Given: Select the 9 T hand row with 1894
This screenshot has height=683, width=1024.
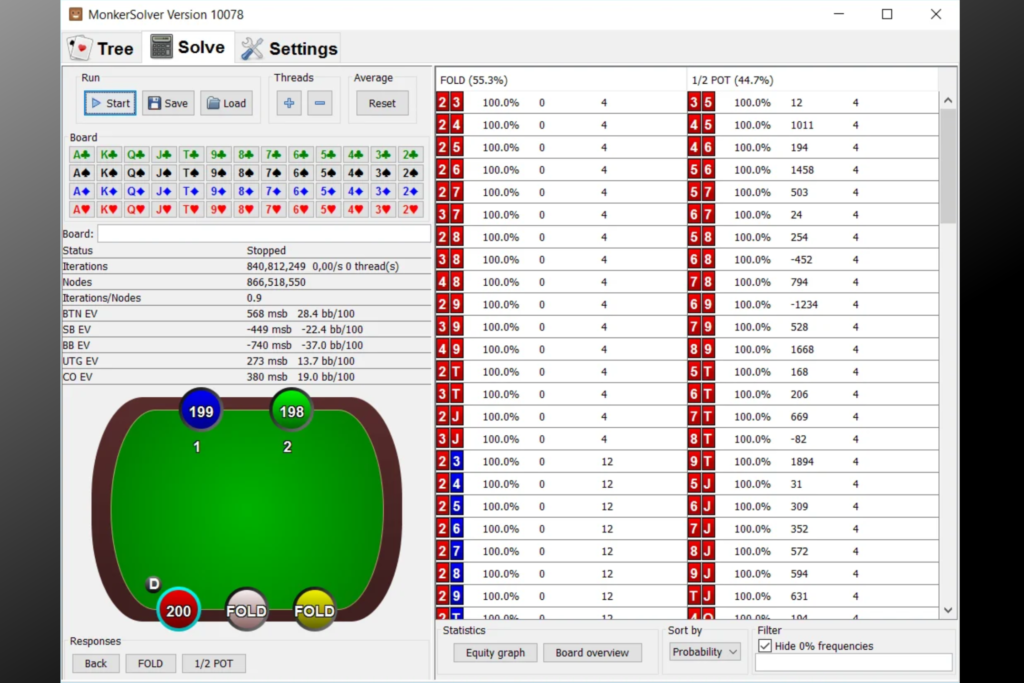Looking at the screenshot, I should (x=813, y=462).
